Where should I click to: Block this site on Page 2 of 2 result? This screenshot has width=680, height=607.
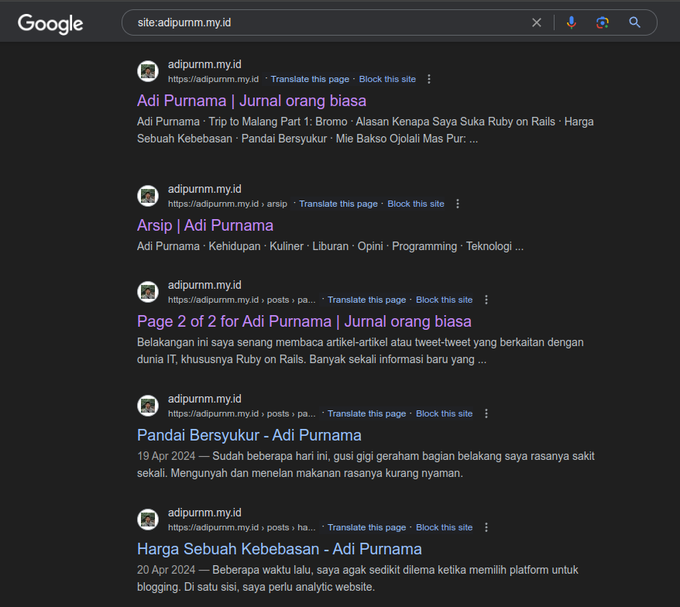[x=444, y=300]
